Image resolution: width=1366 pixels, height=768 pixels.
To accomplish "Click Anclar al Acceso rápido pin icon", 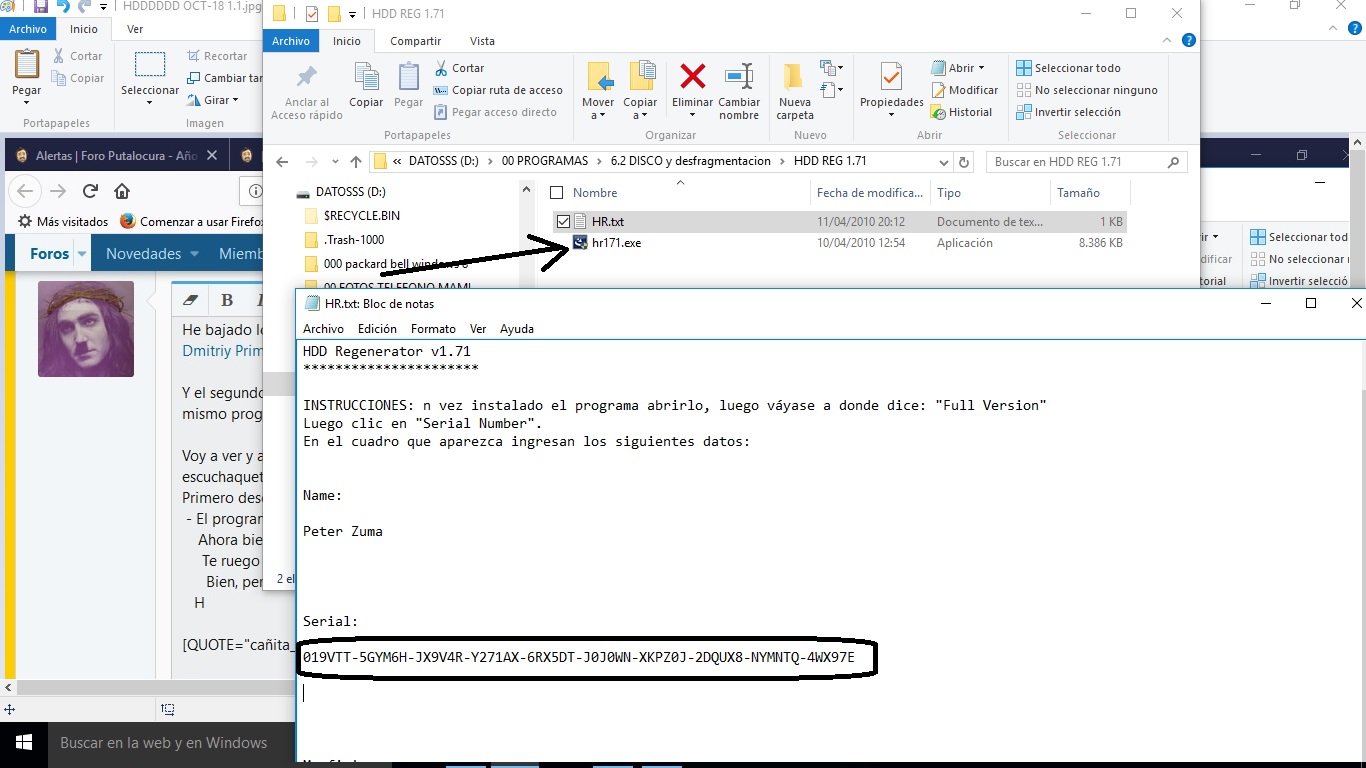I will (x=307, y=78).
